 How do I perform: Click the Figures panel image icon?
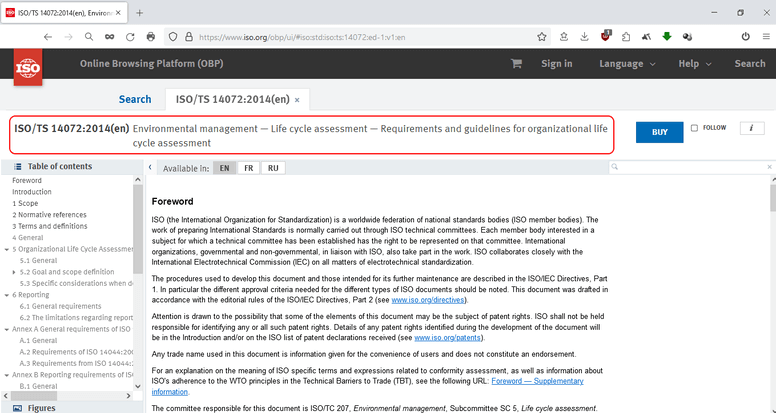(17, 408)
